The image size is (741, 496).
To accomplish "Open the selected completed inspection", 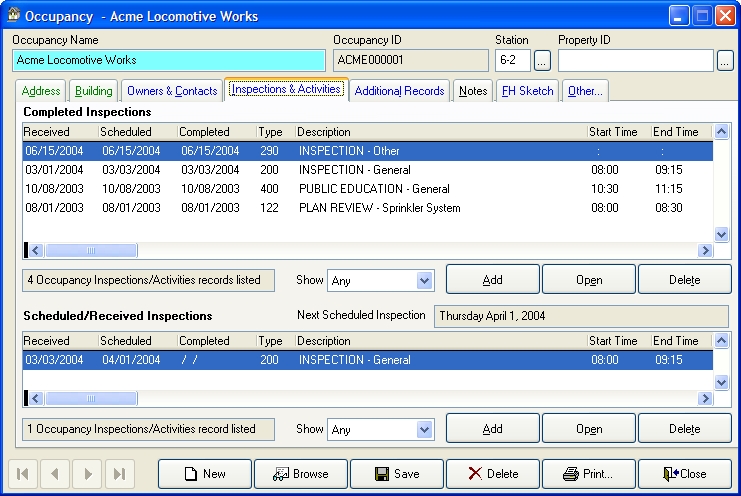I will coord(589,280).
